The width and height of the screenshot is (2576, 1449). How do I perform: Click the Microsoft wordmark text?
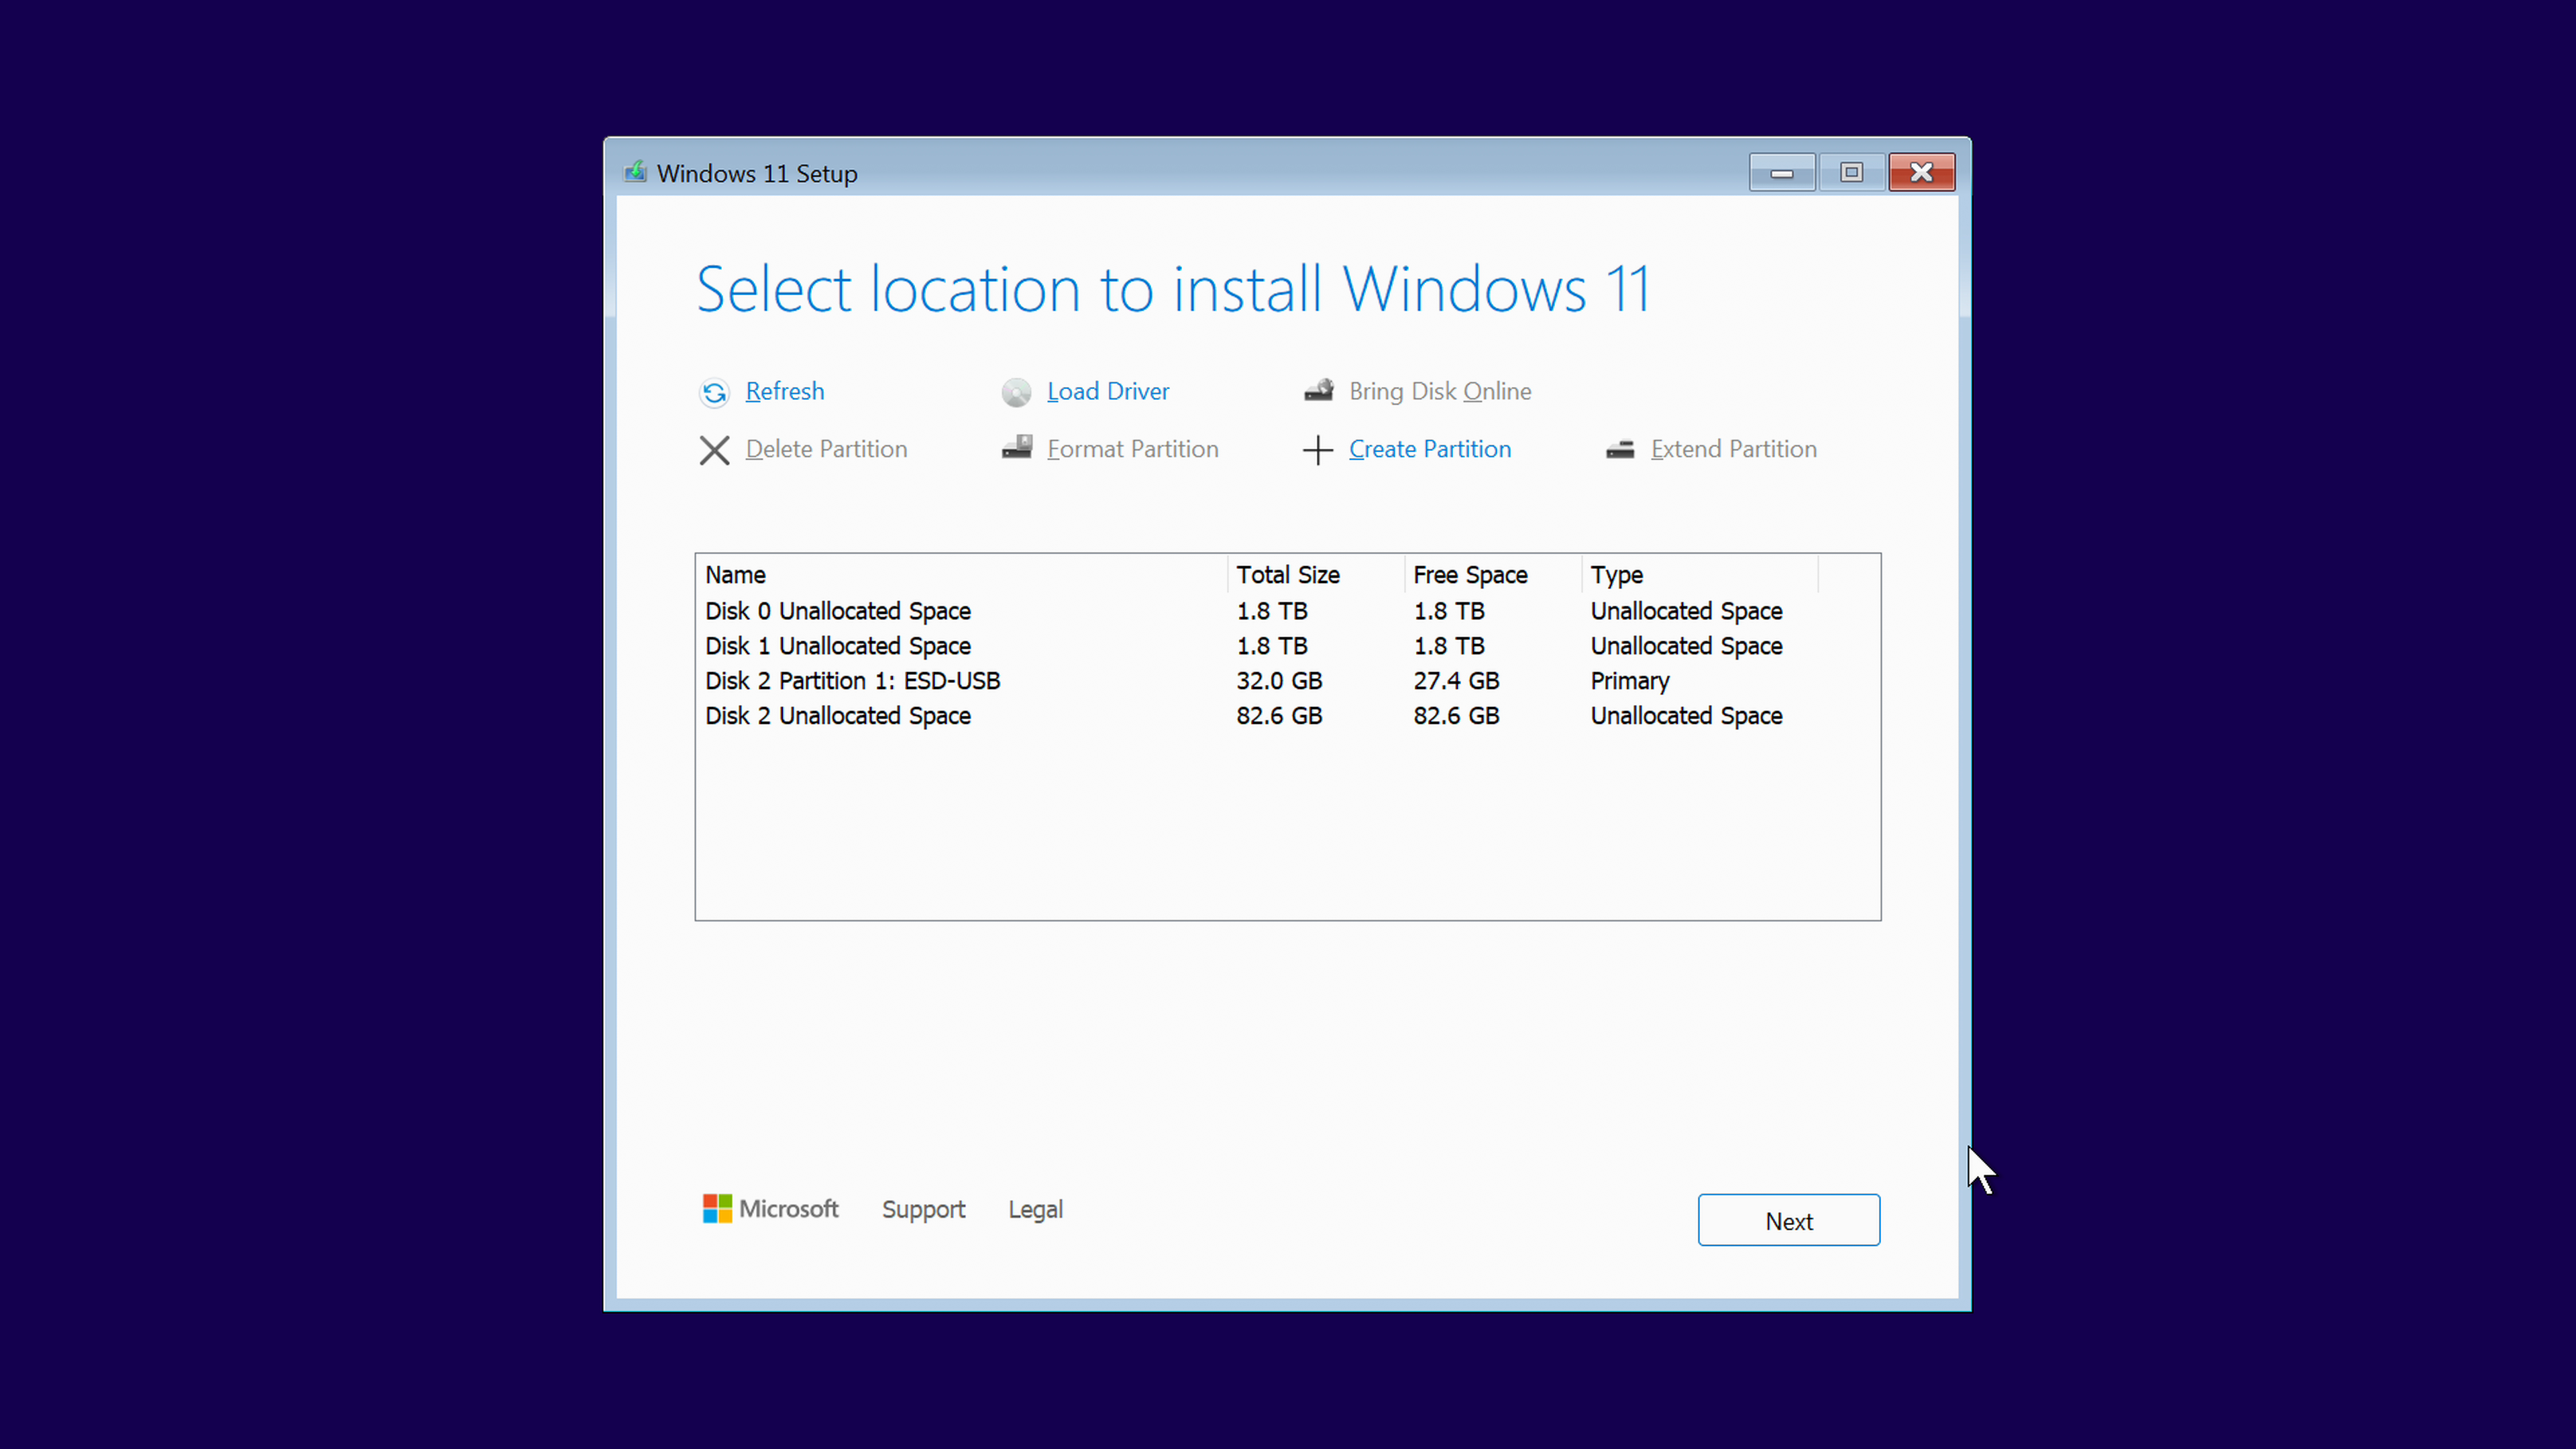(788, 1208)
